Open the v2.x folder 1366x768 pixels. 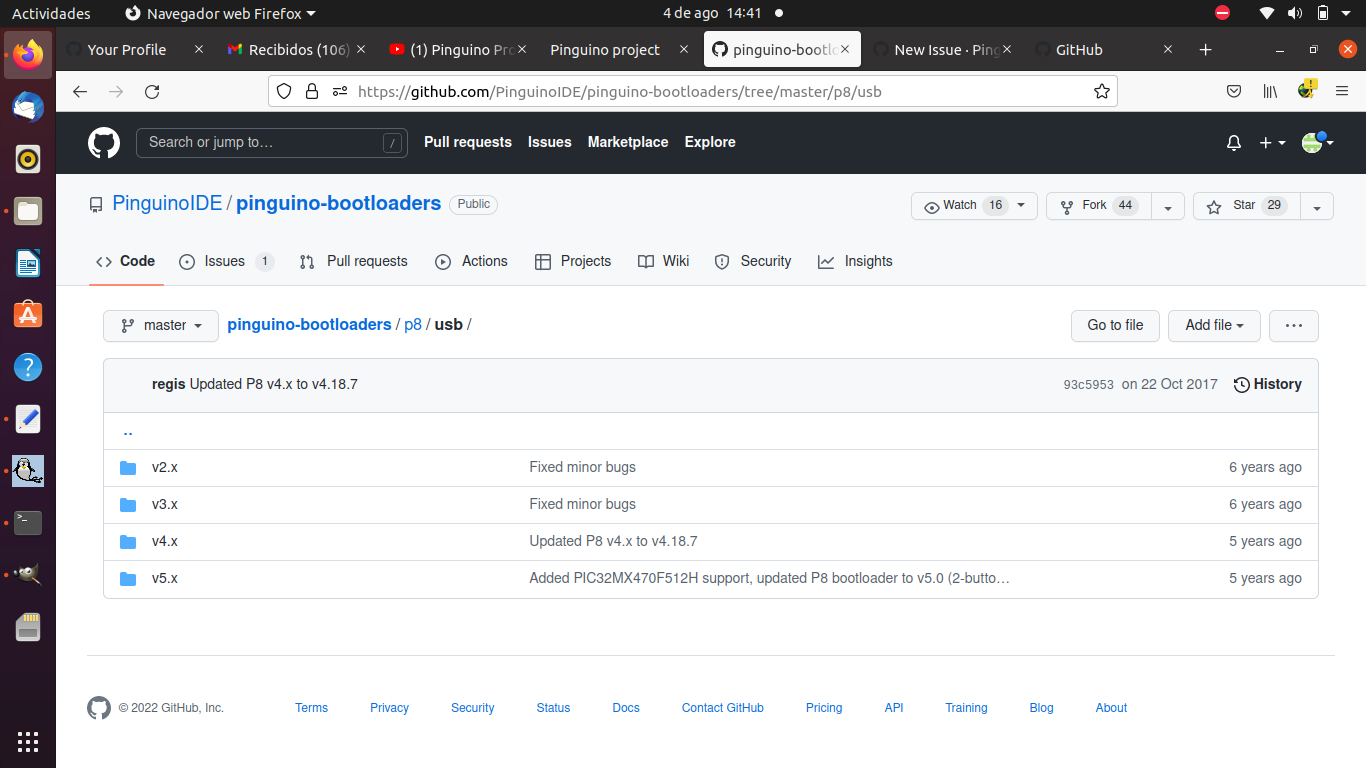165,467
